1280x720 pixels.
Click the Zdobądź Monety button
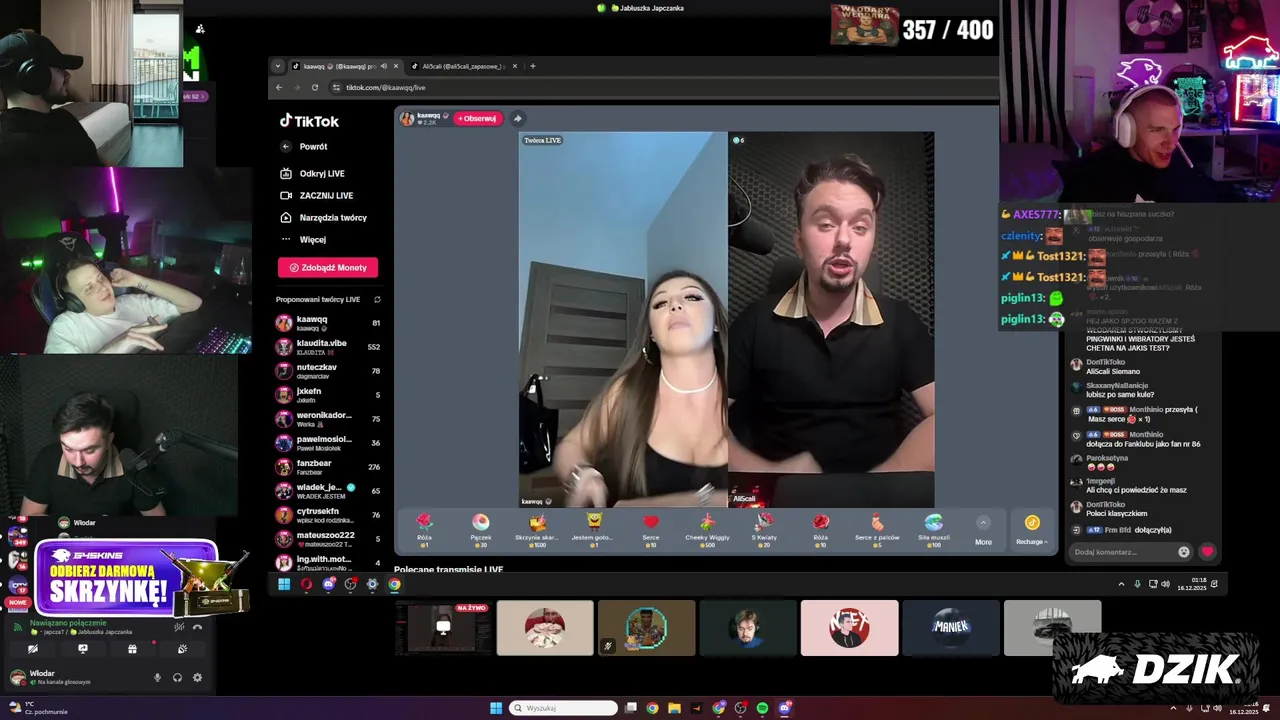point(328,267)
